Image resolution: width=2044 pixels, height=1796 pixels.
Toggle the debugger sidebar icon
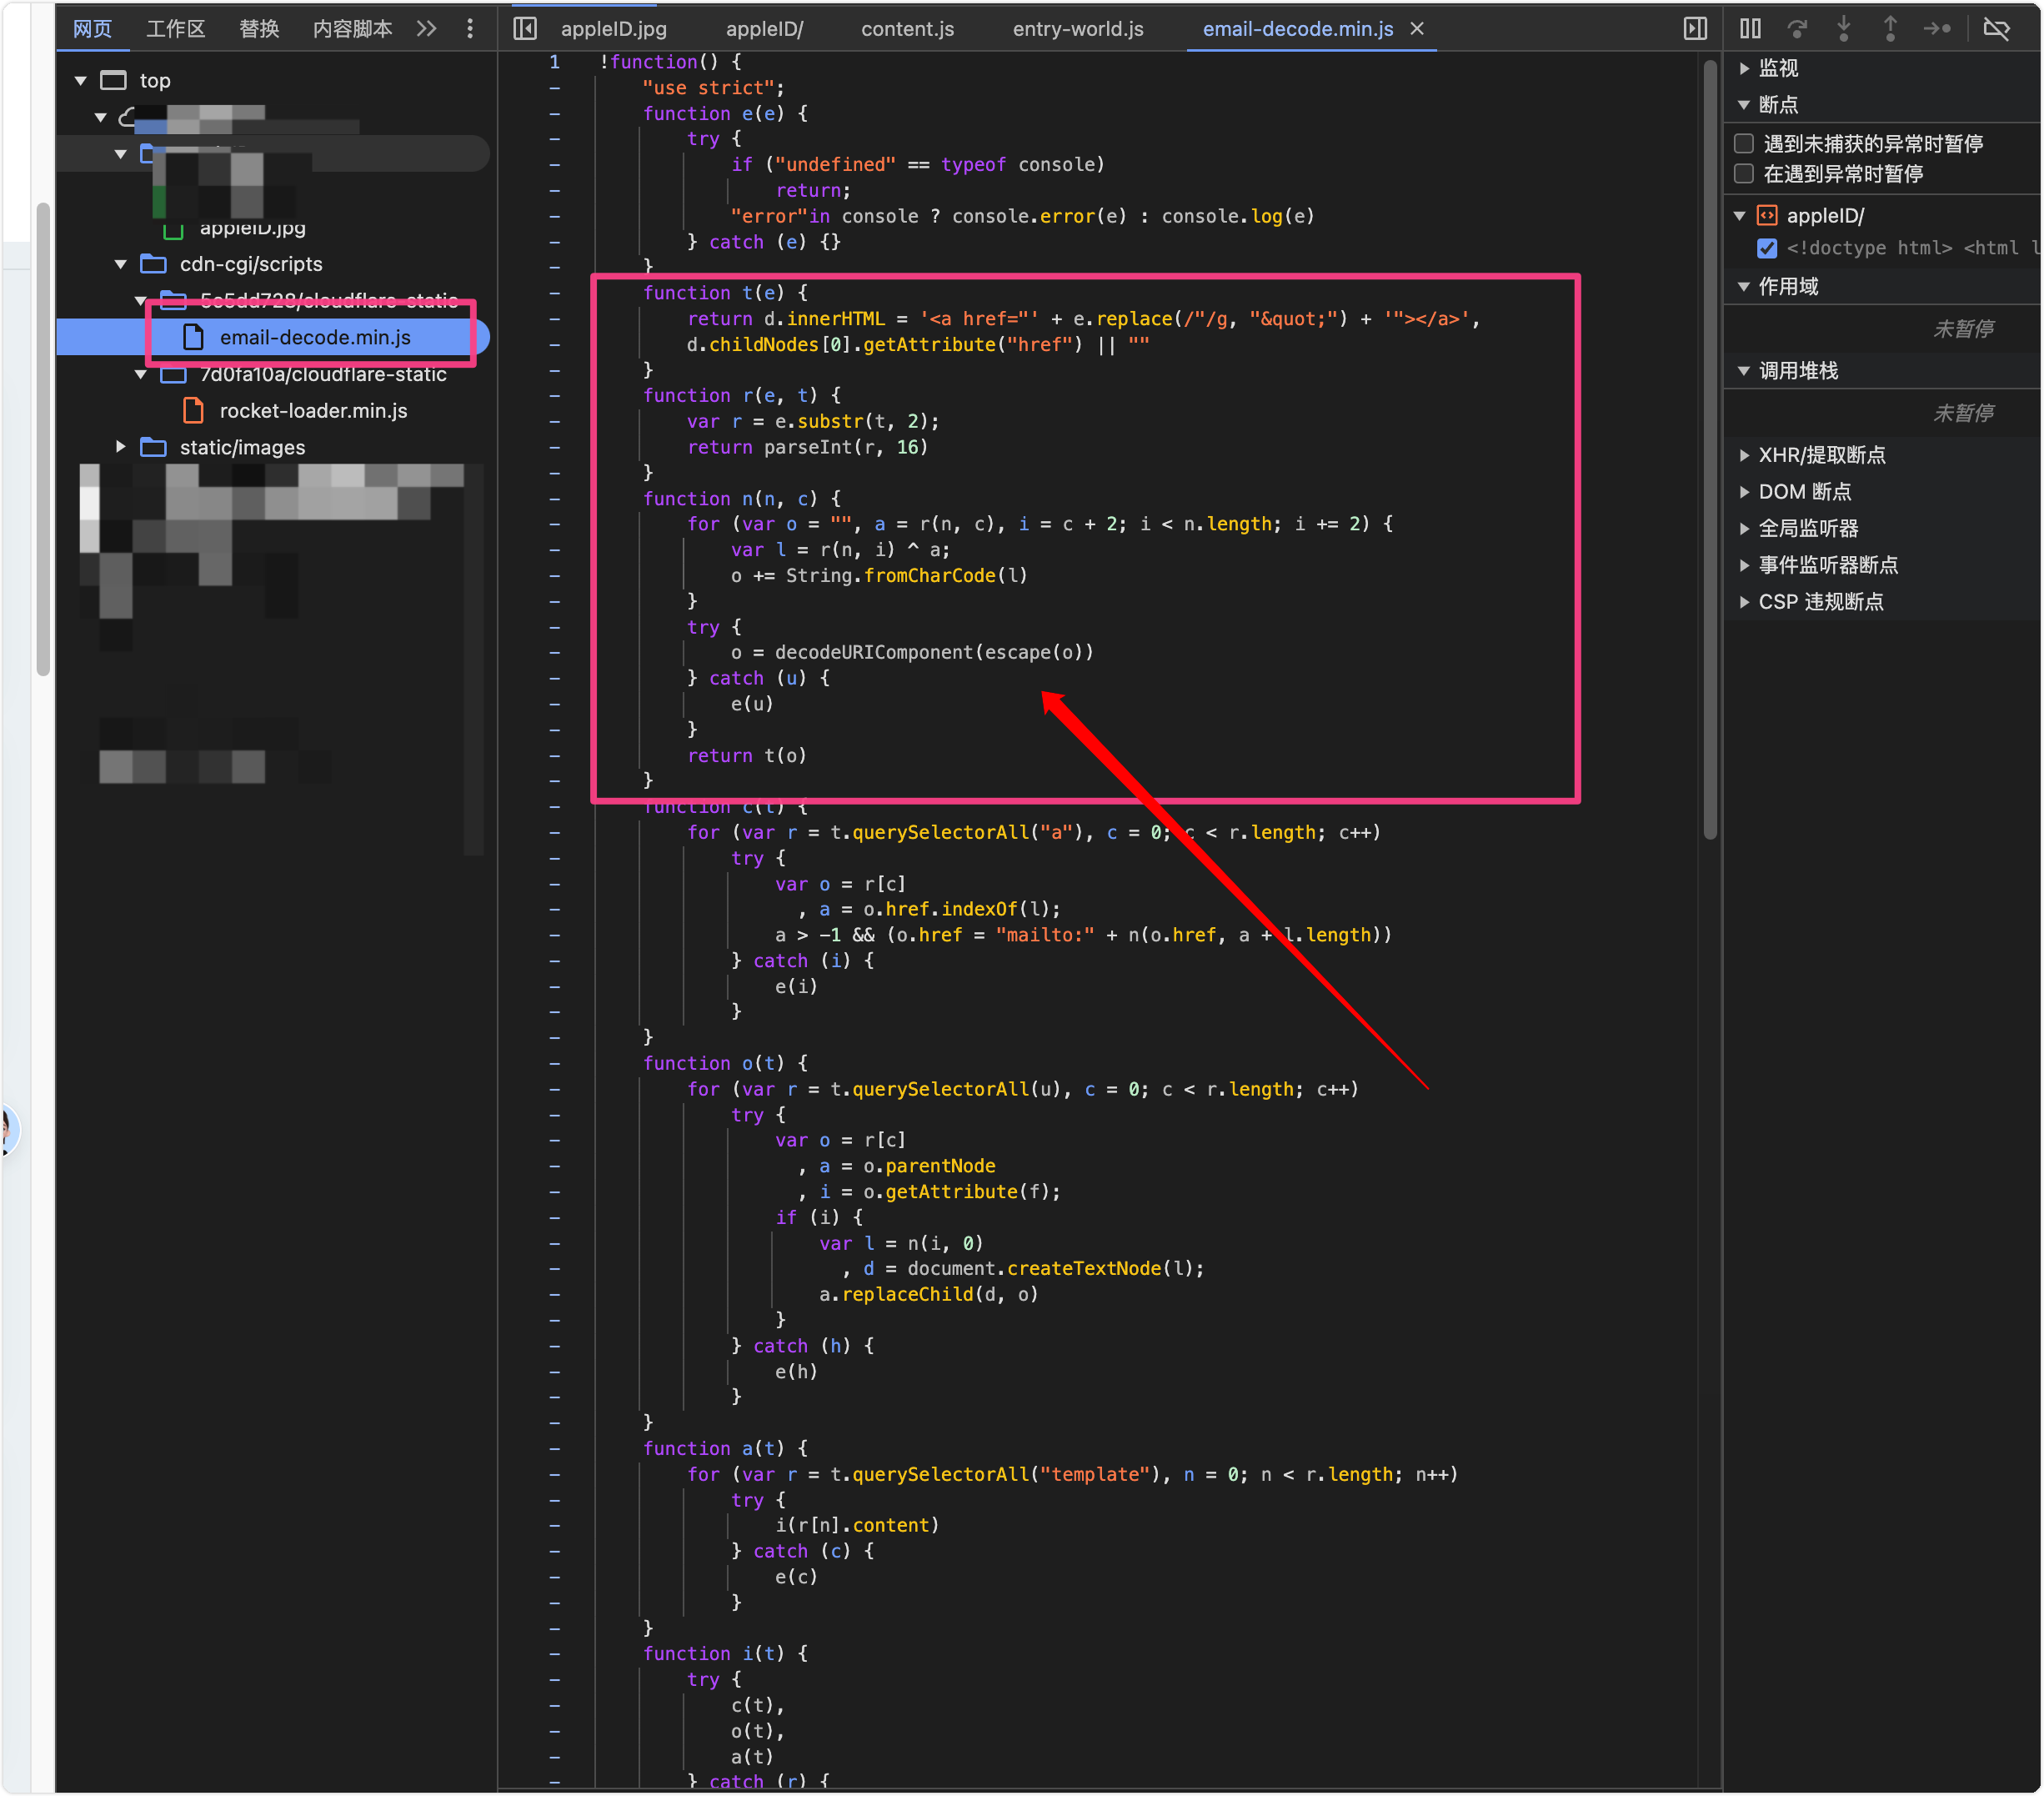(x=1695, y=29)
